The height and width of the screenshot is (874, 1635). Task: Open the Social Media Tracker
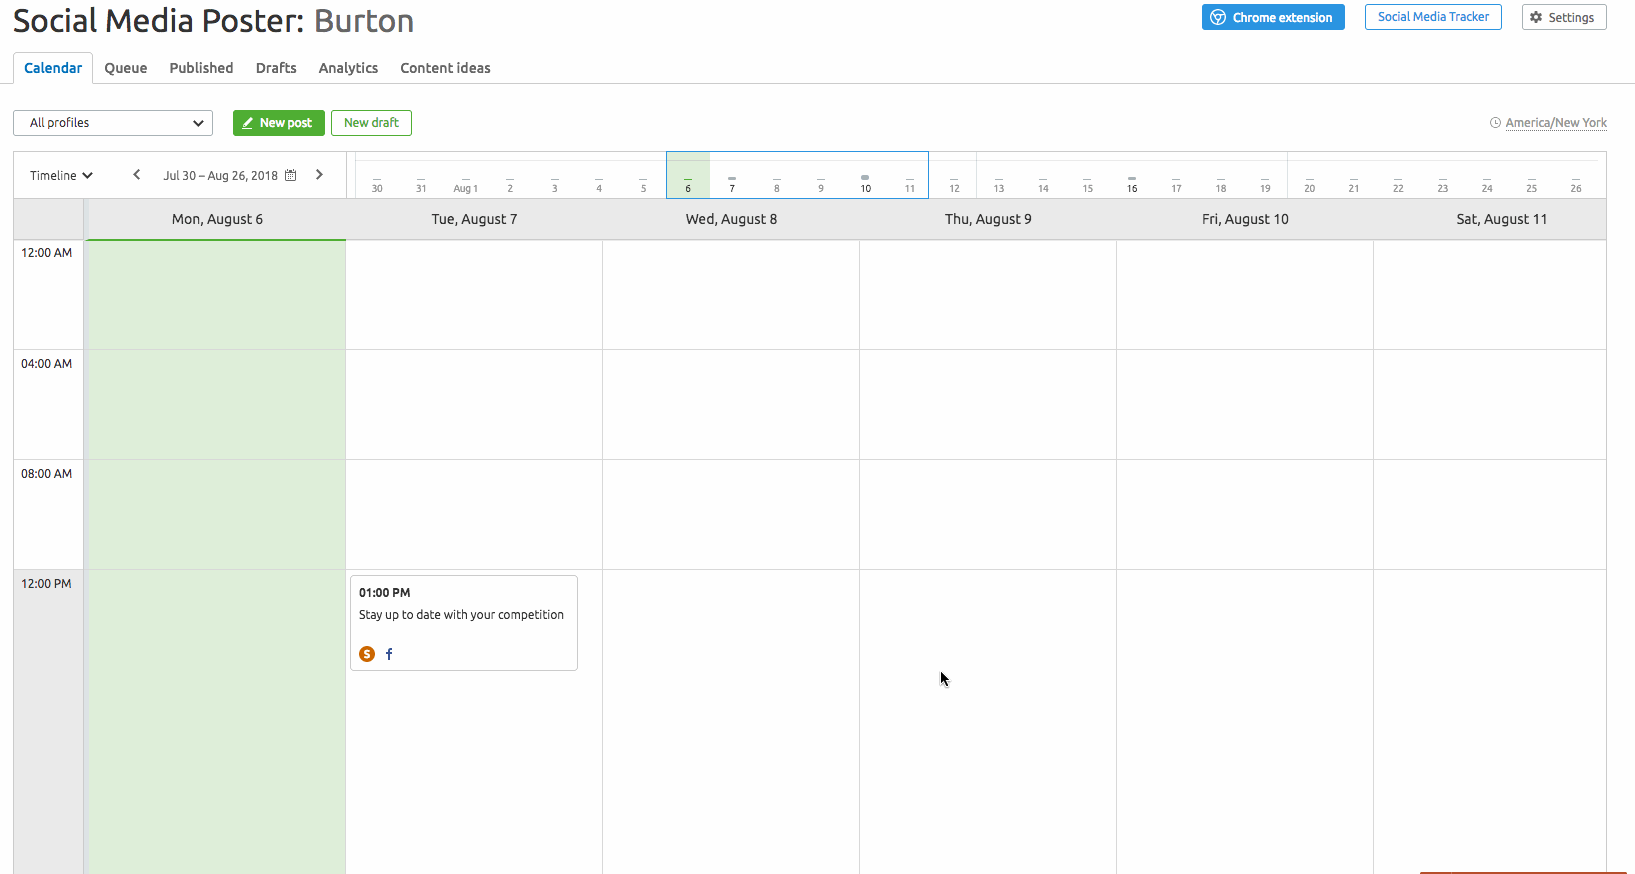tap(1432, 17)
